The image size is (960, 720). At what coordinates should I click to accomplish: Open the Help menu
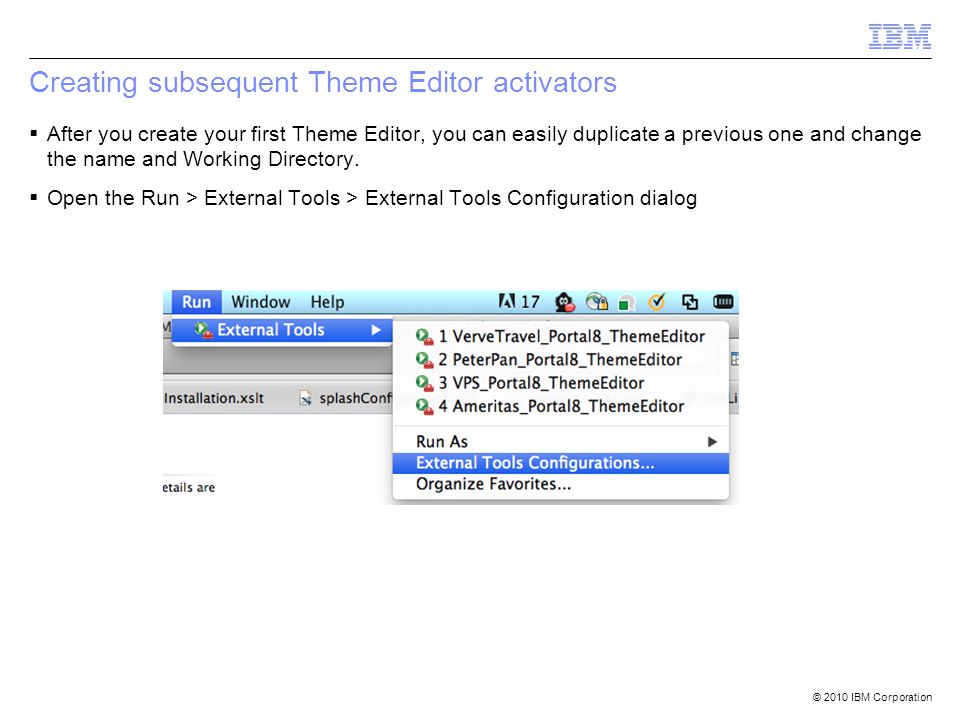[x=327, y=302]
